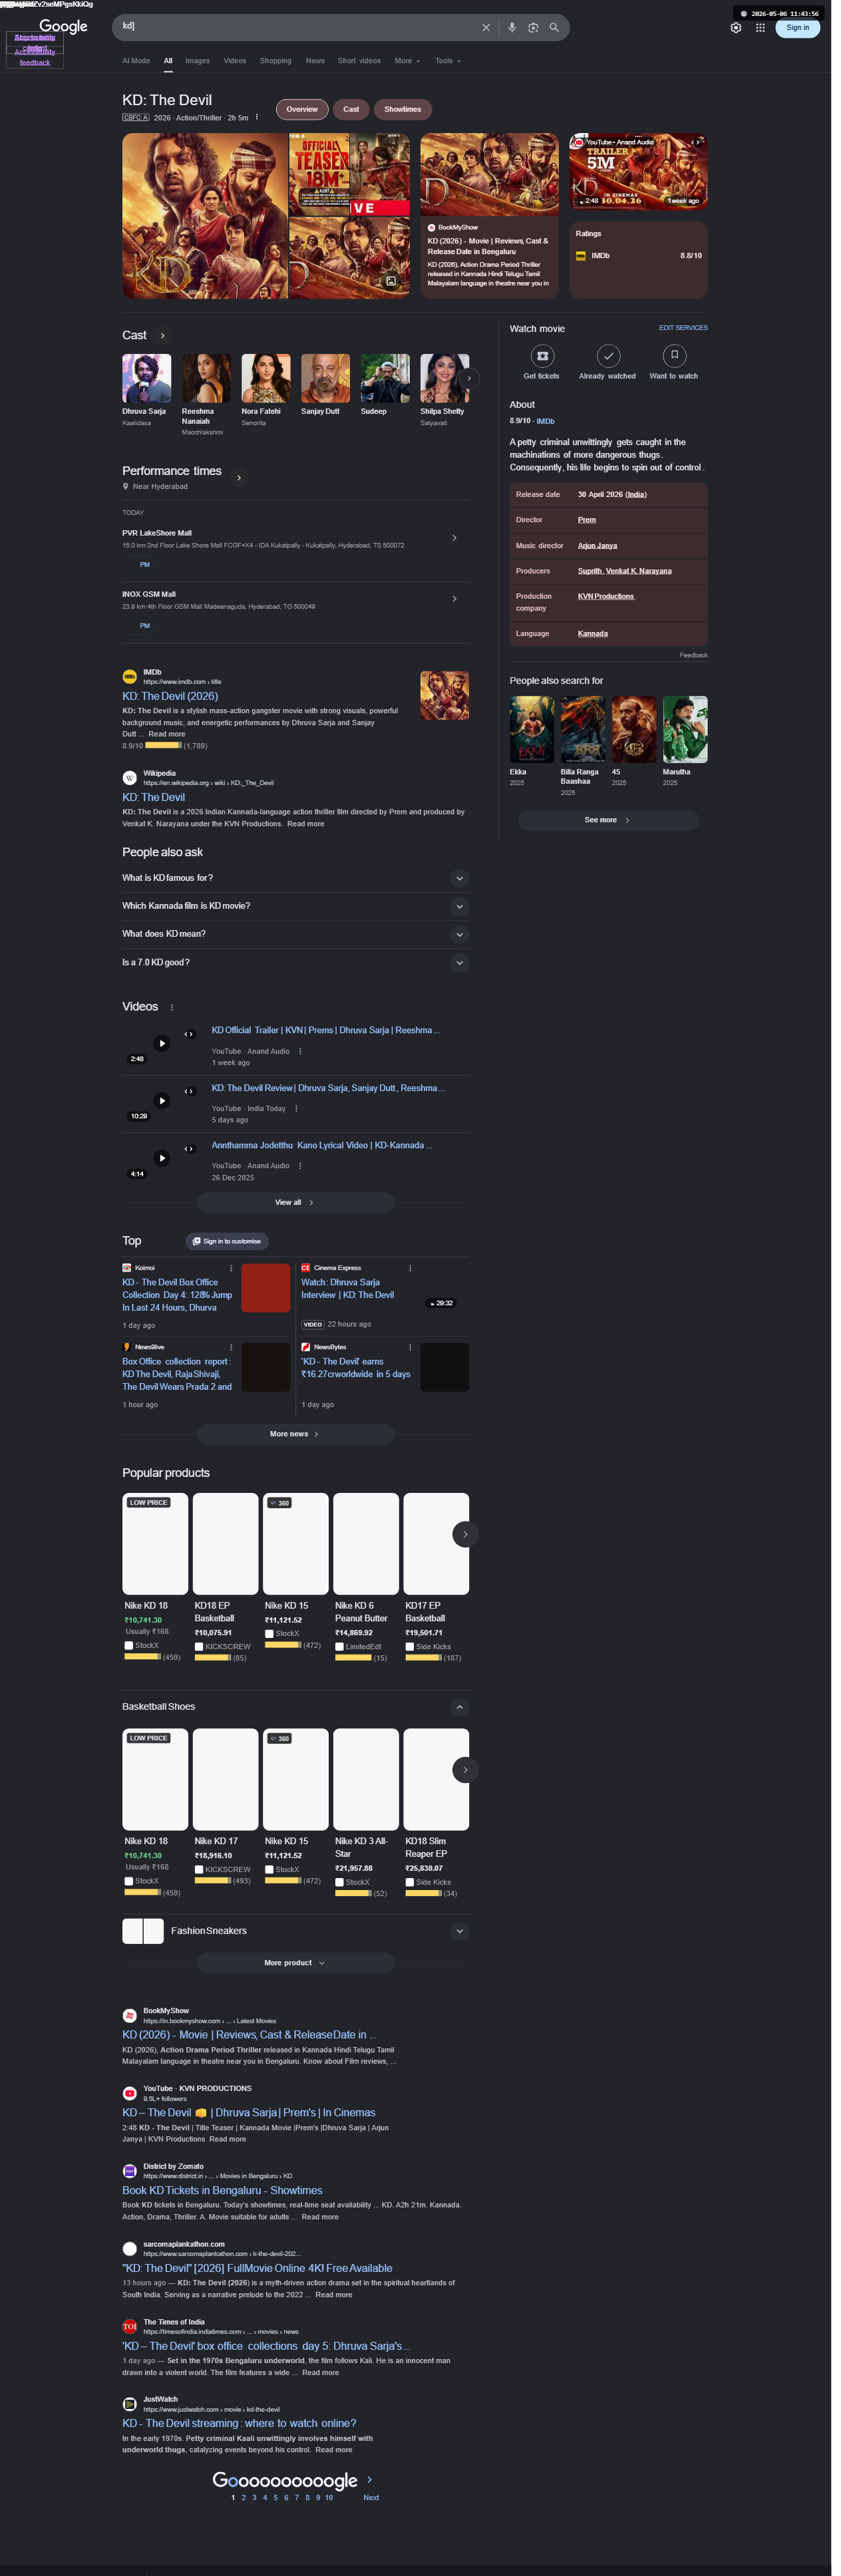Click director name Prem link
The image size is (841, 2576).
click(586, 520)
